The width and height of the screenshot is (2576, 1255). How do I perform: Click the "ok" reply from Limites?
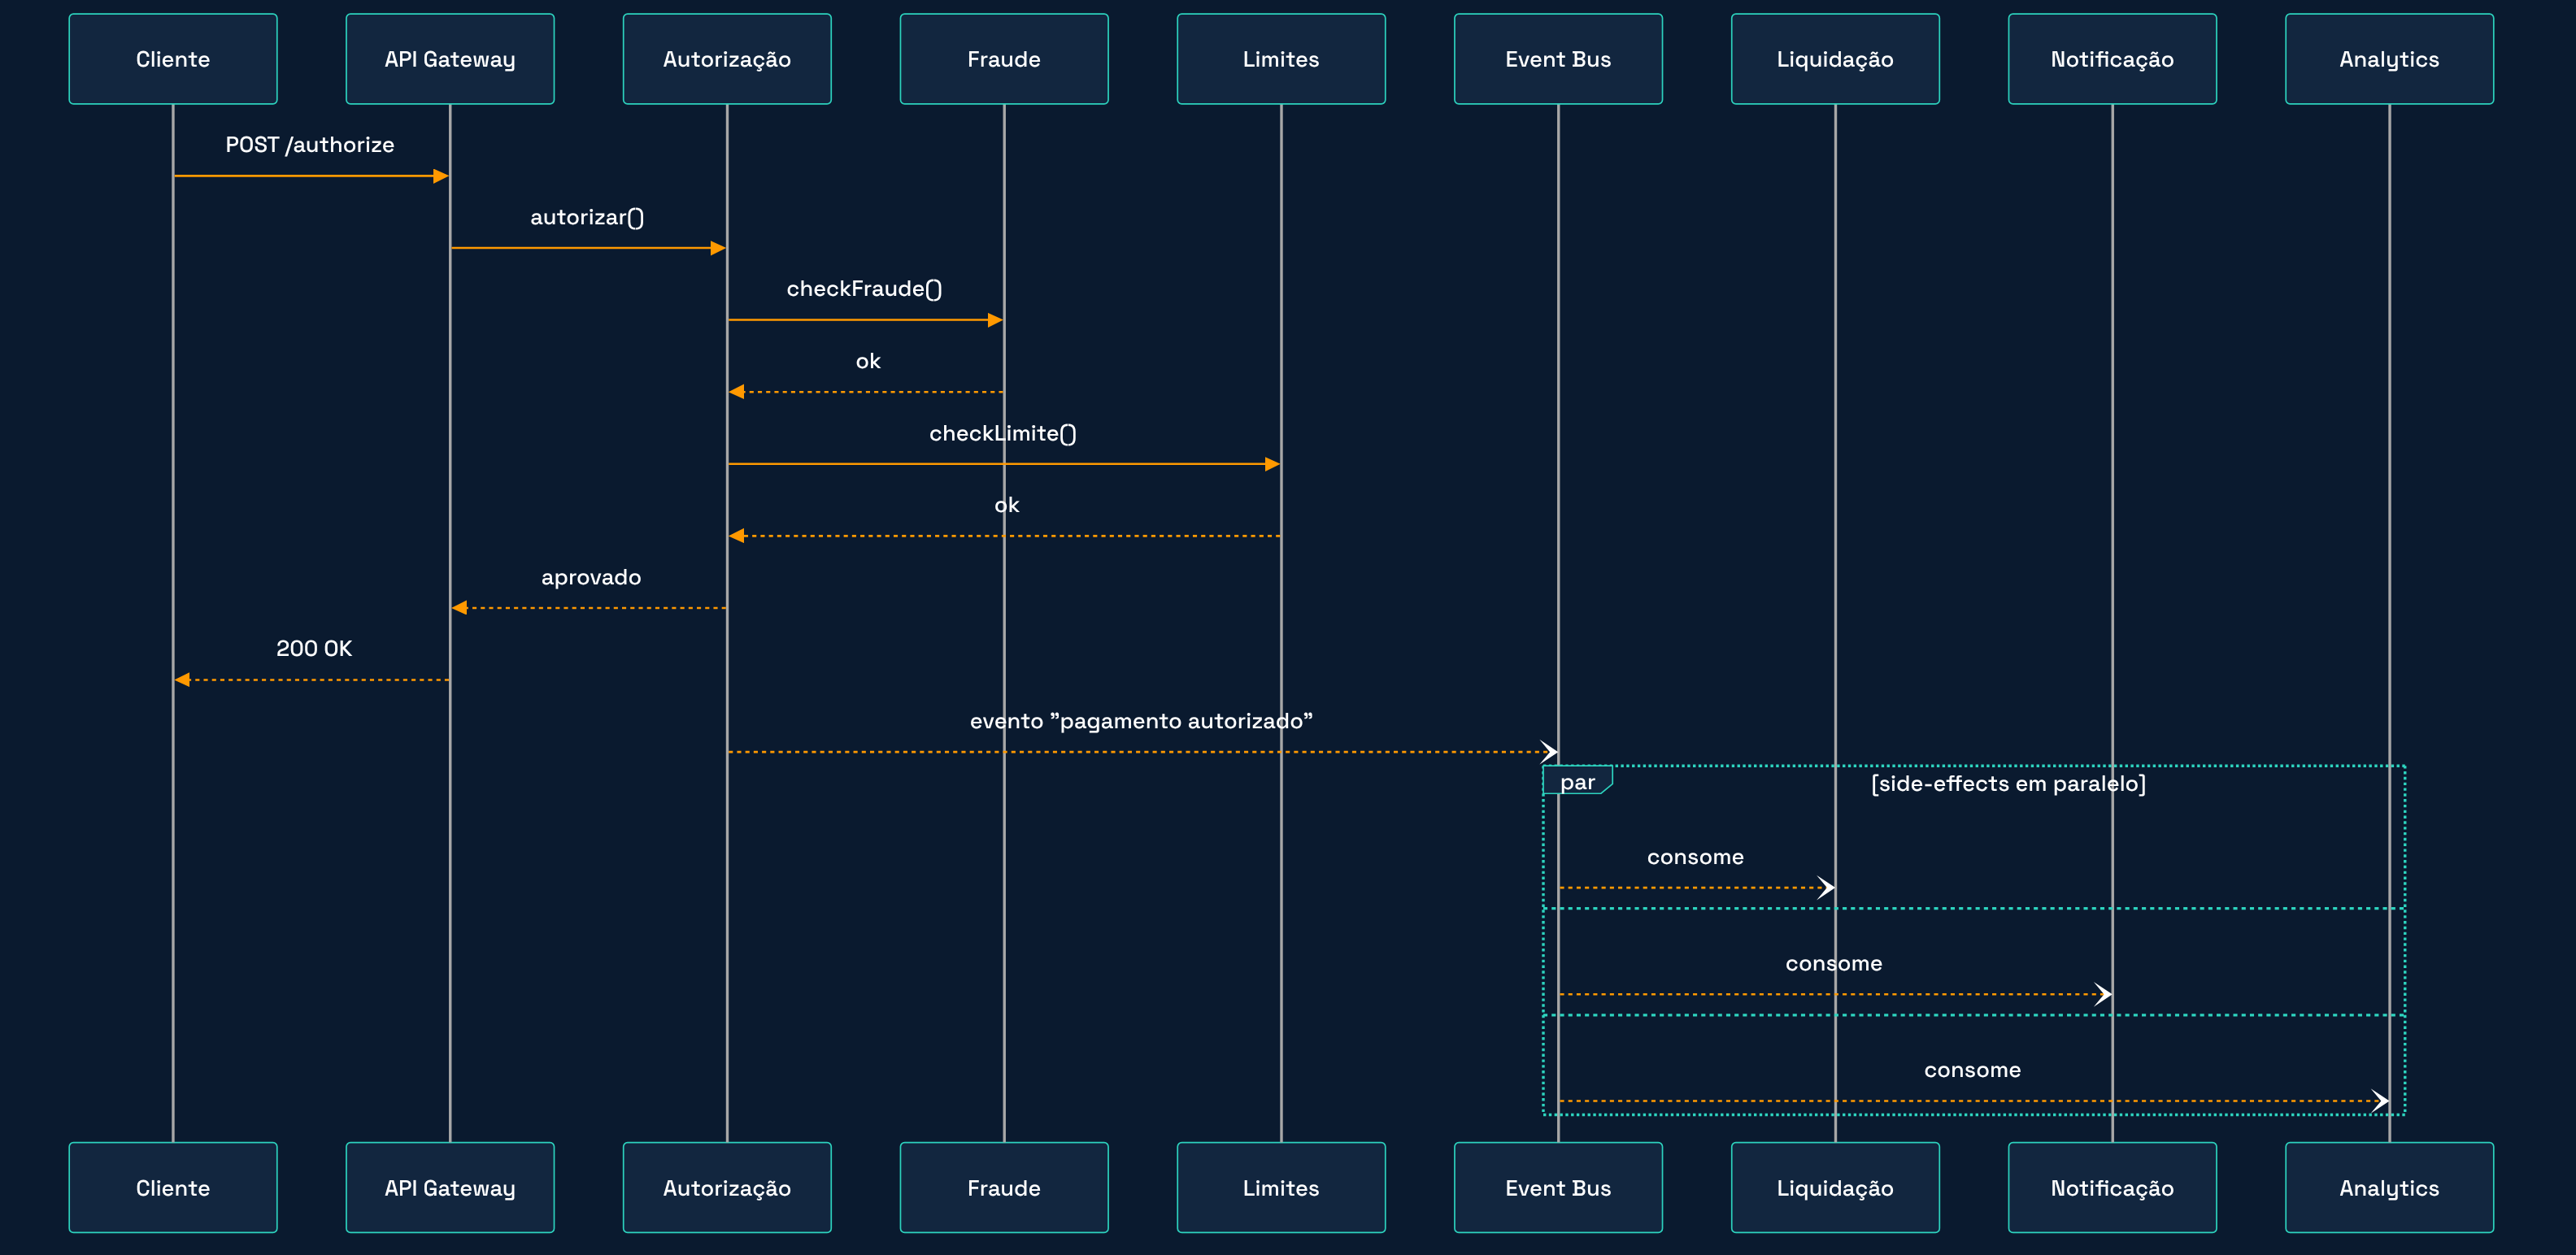tap(1007, 505)
